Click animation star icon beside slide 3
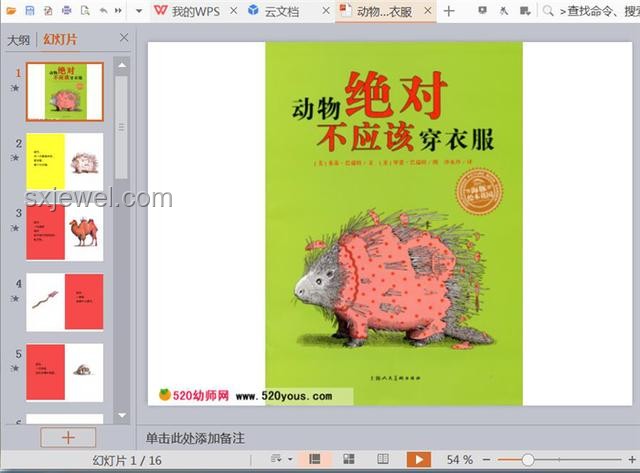The height and width of the screenshot is (473, 640). point(15,228)
